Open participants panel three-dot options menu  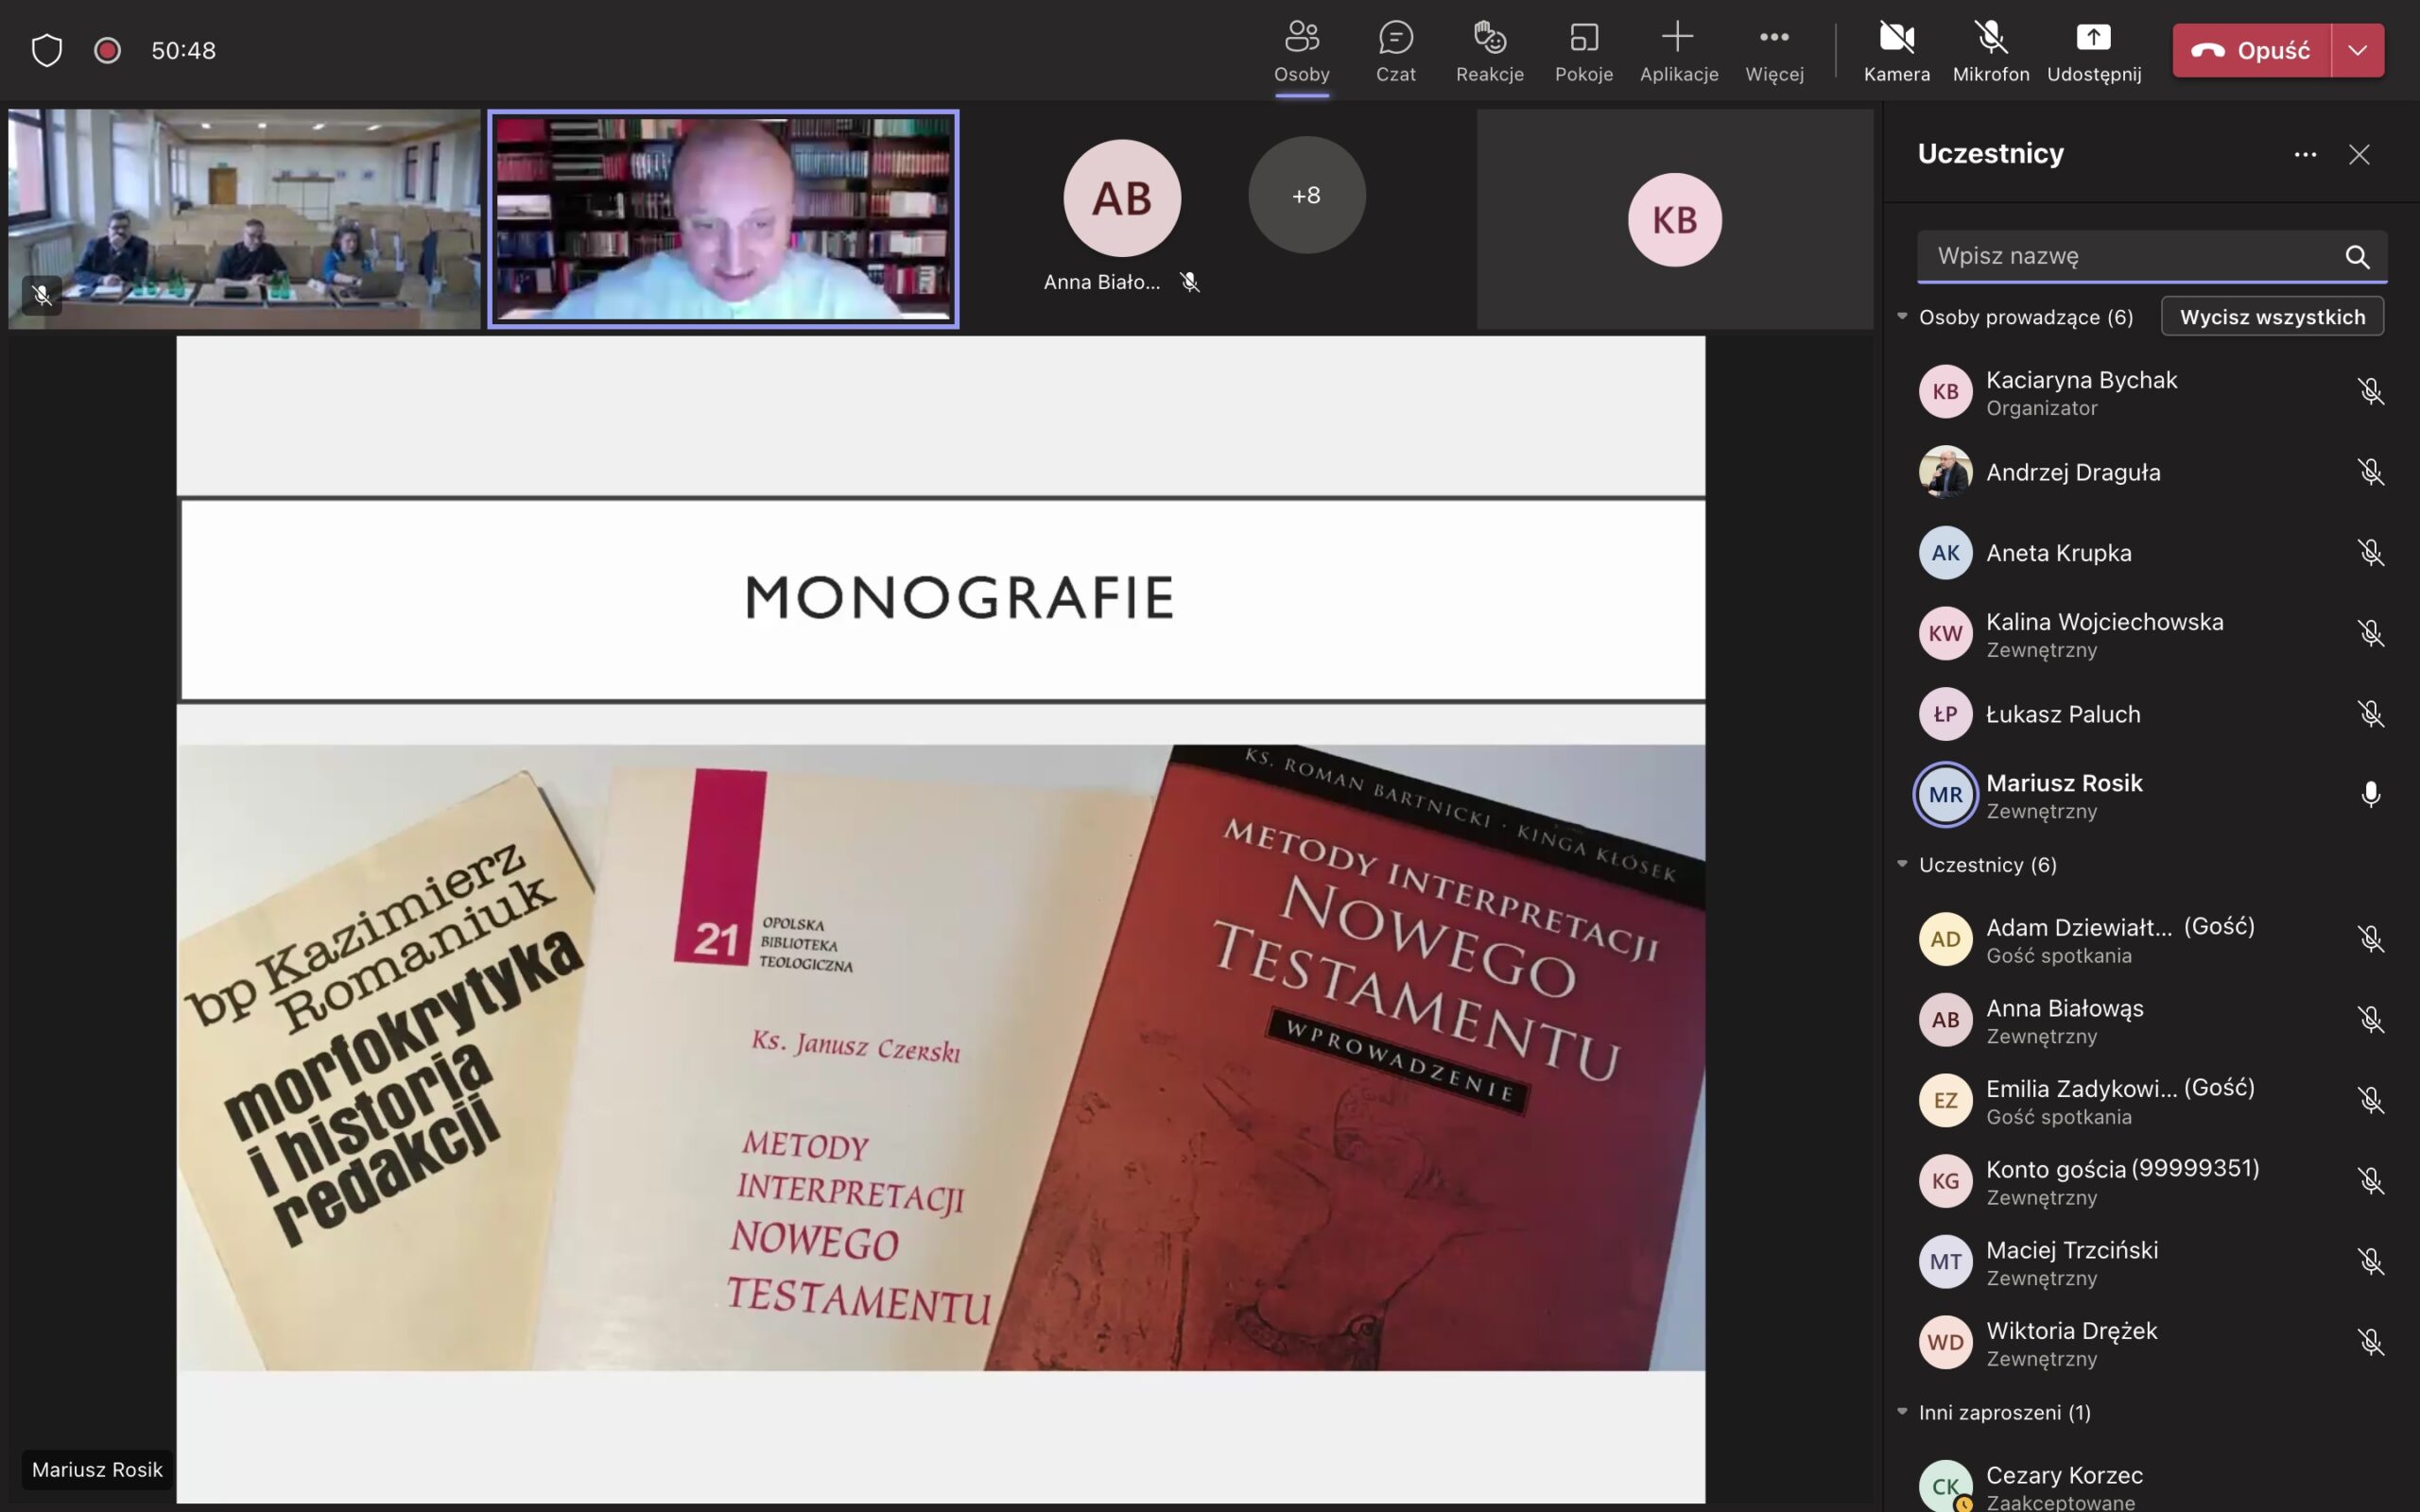(2305, 154)
